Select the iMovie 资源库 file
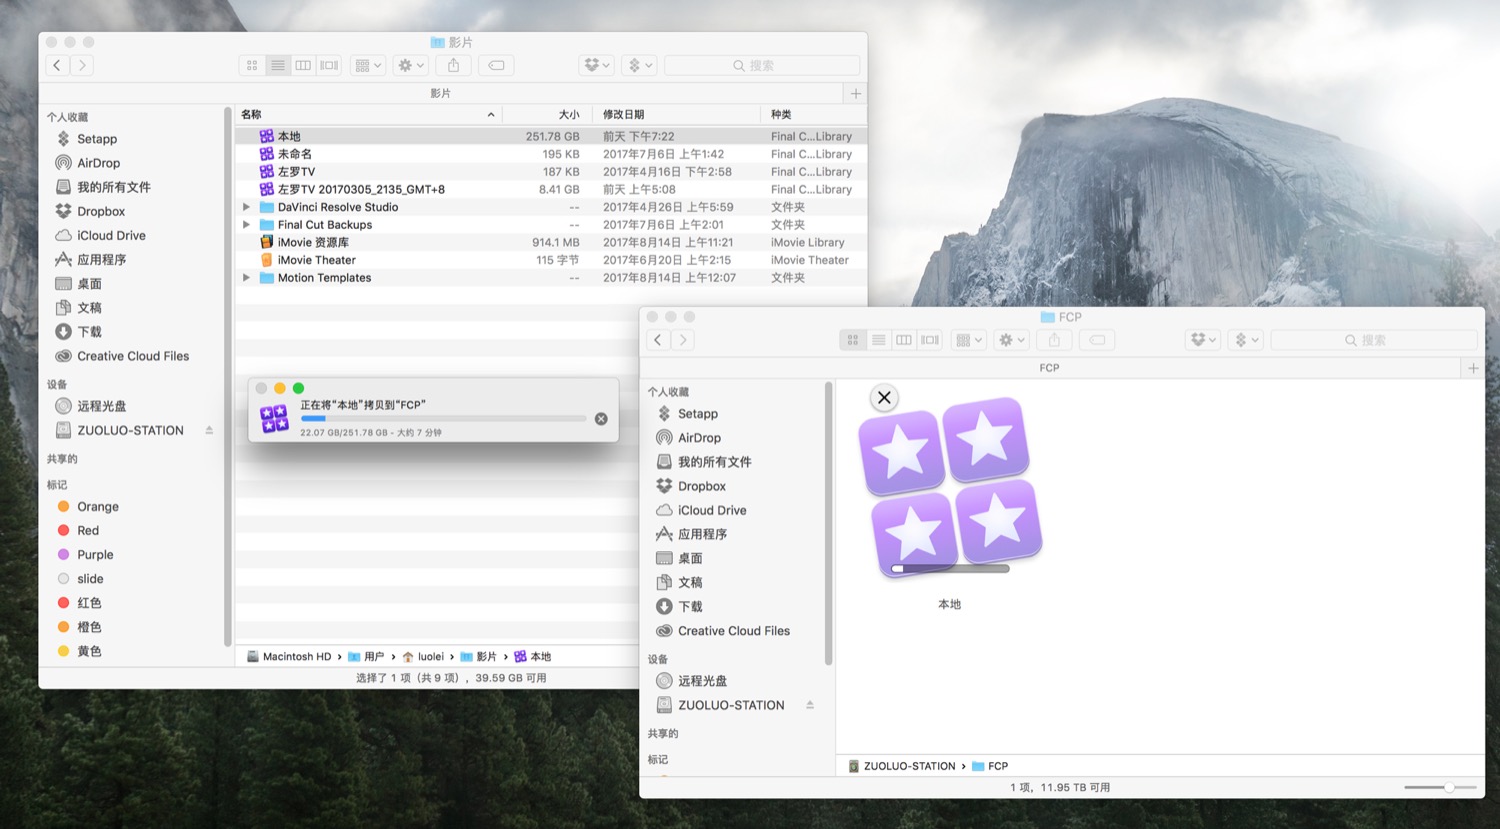Viewport: 1500px width, 829px height. [313, 242]
